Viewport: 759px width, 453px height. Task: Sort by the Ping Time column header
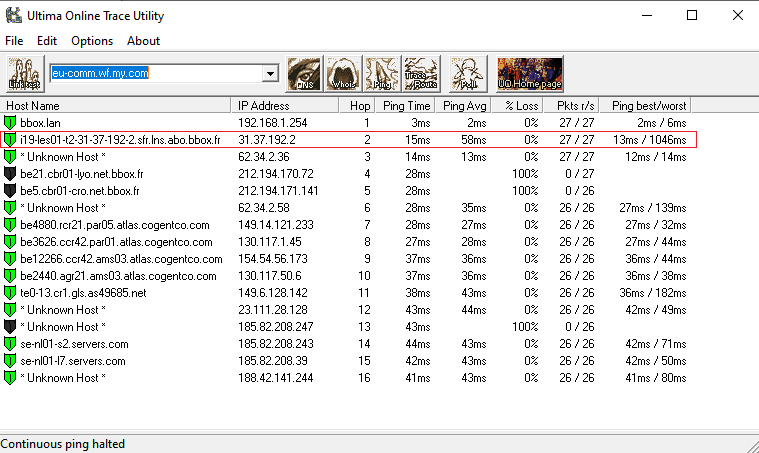[406, 106]
